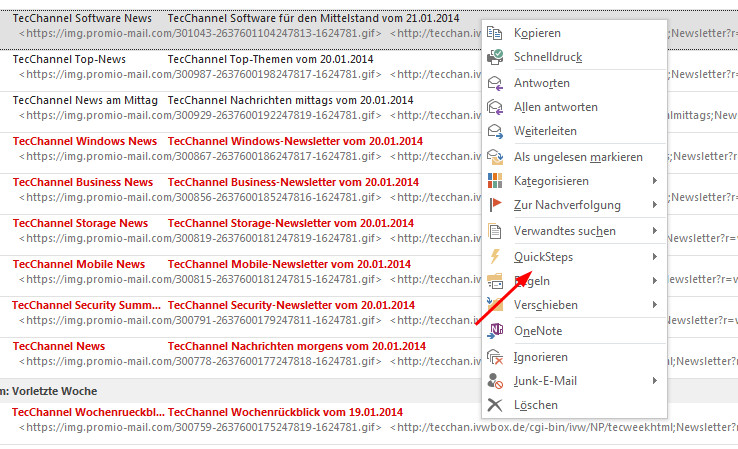Click the Löschen X icon
This screenshot has height=449, width=738.
click(495, 405)
